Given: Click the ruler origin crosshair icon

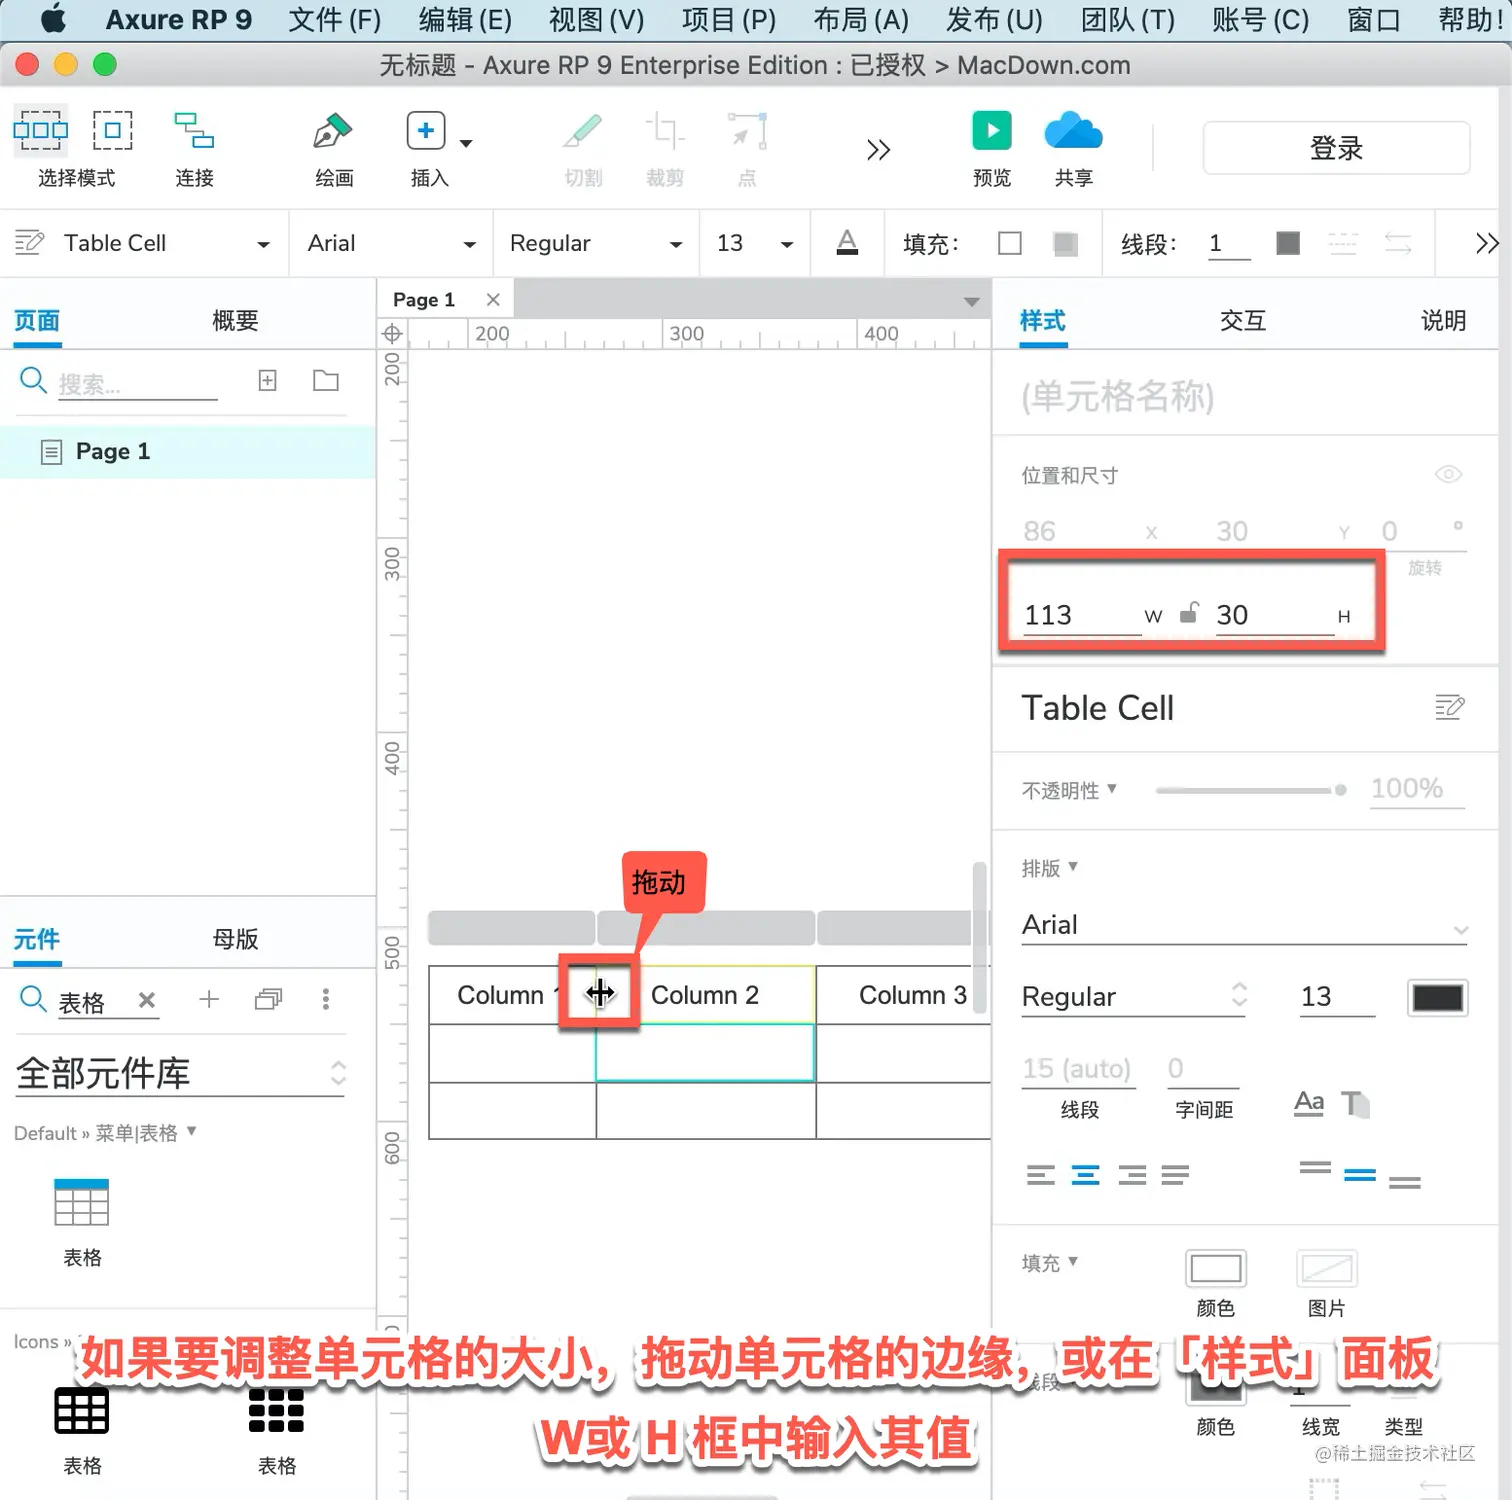Looking at the screenshot, I should pos(393,333).
